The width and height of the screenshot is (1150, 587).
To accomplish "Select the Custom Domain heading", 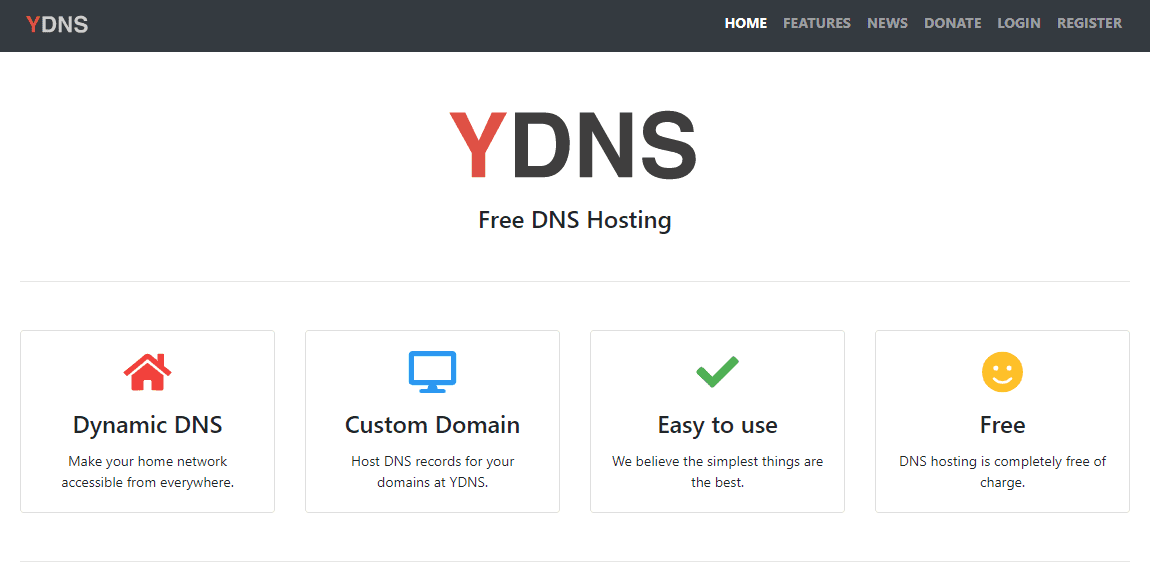I will 432,425.
